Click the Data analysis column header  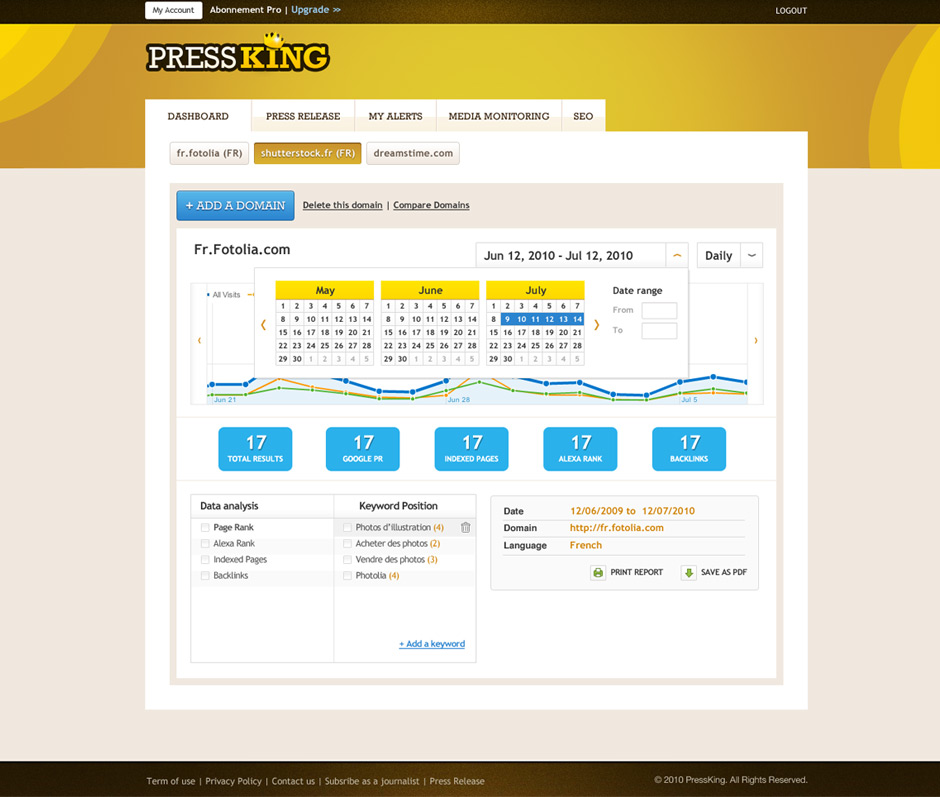click(229, 506)
